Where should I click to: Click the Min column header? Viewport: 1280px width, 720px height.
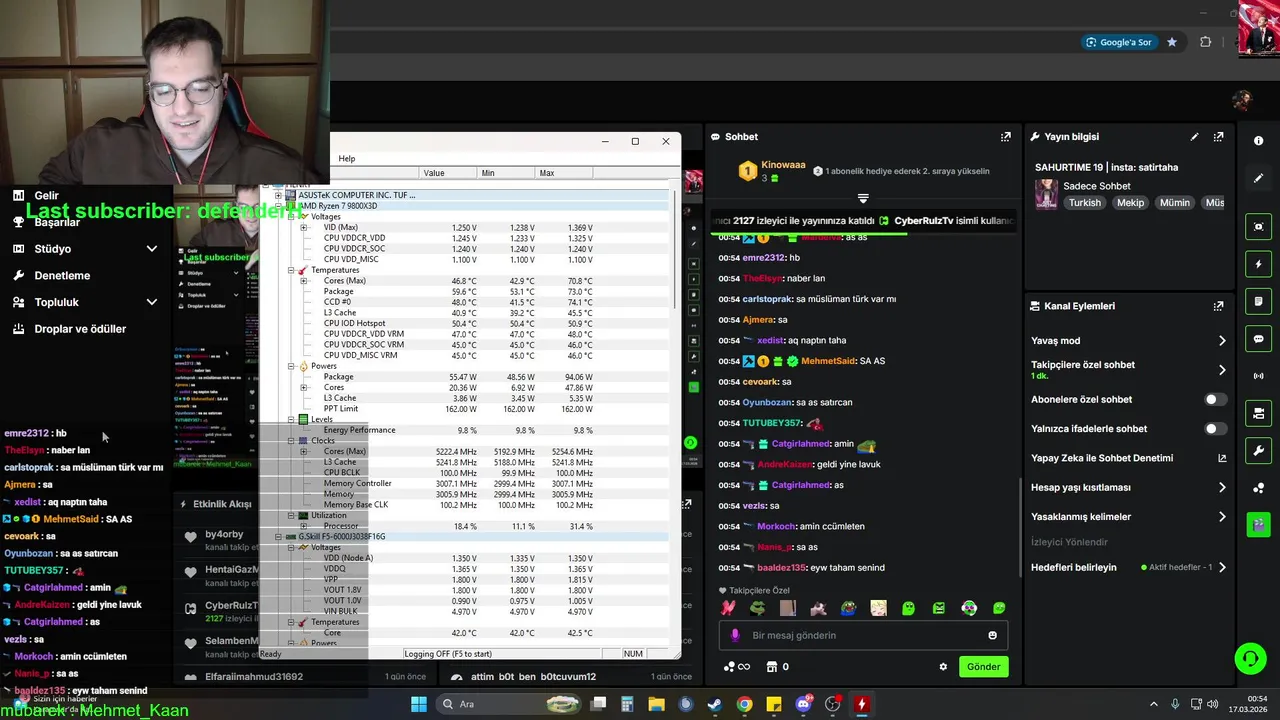(507, 173)
